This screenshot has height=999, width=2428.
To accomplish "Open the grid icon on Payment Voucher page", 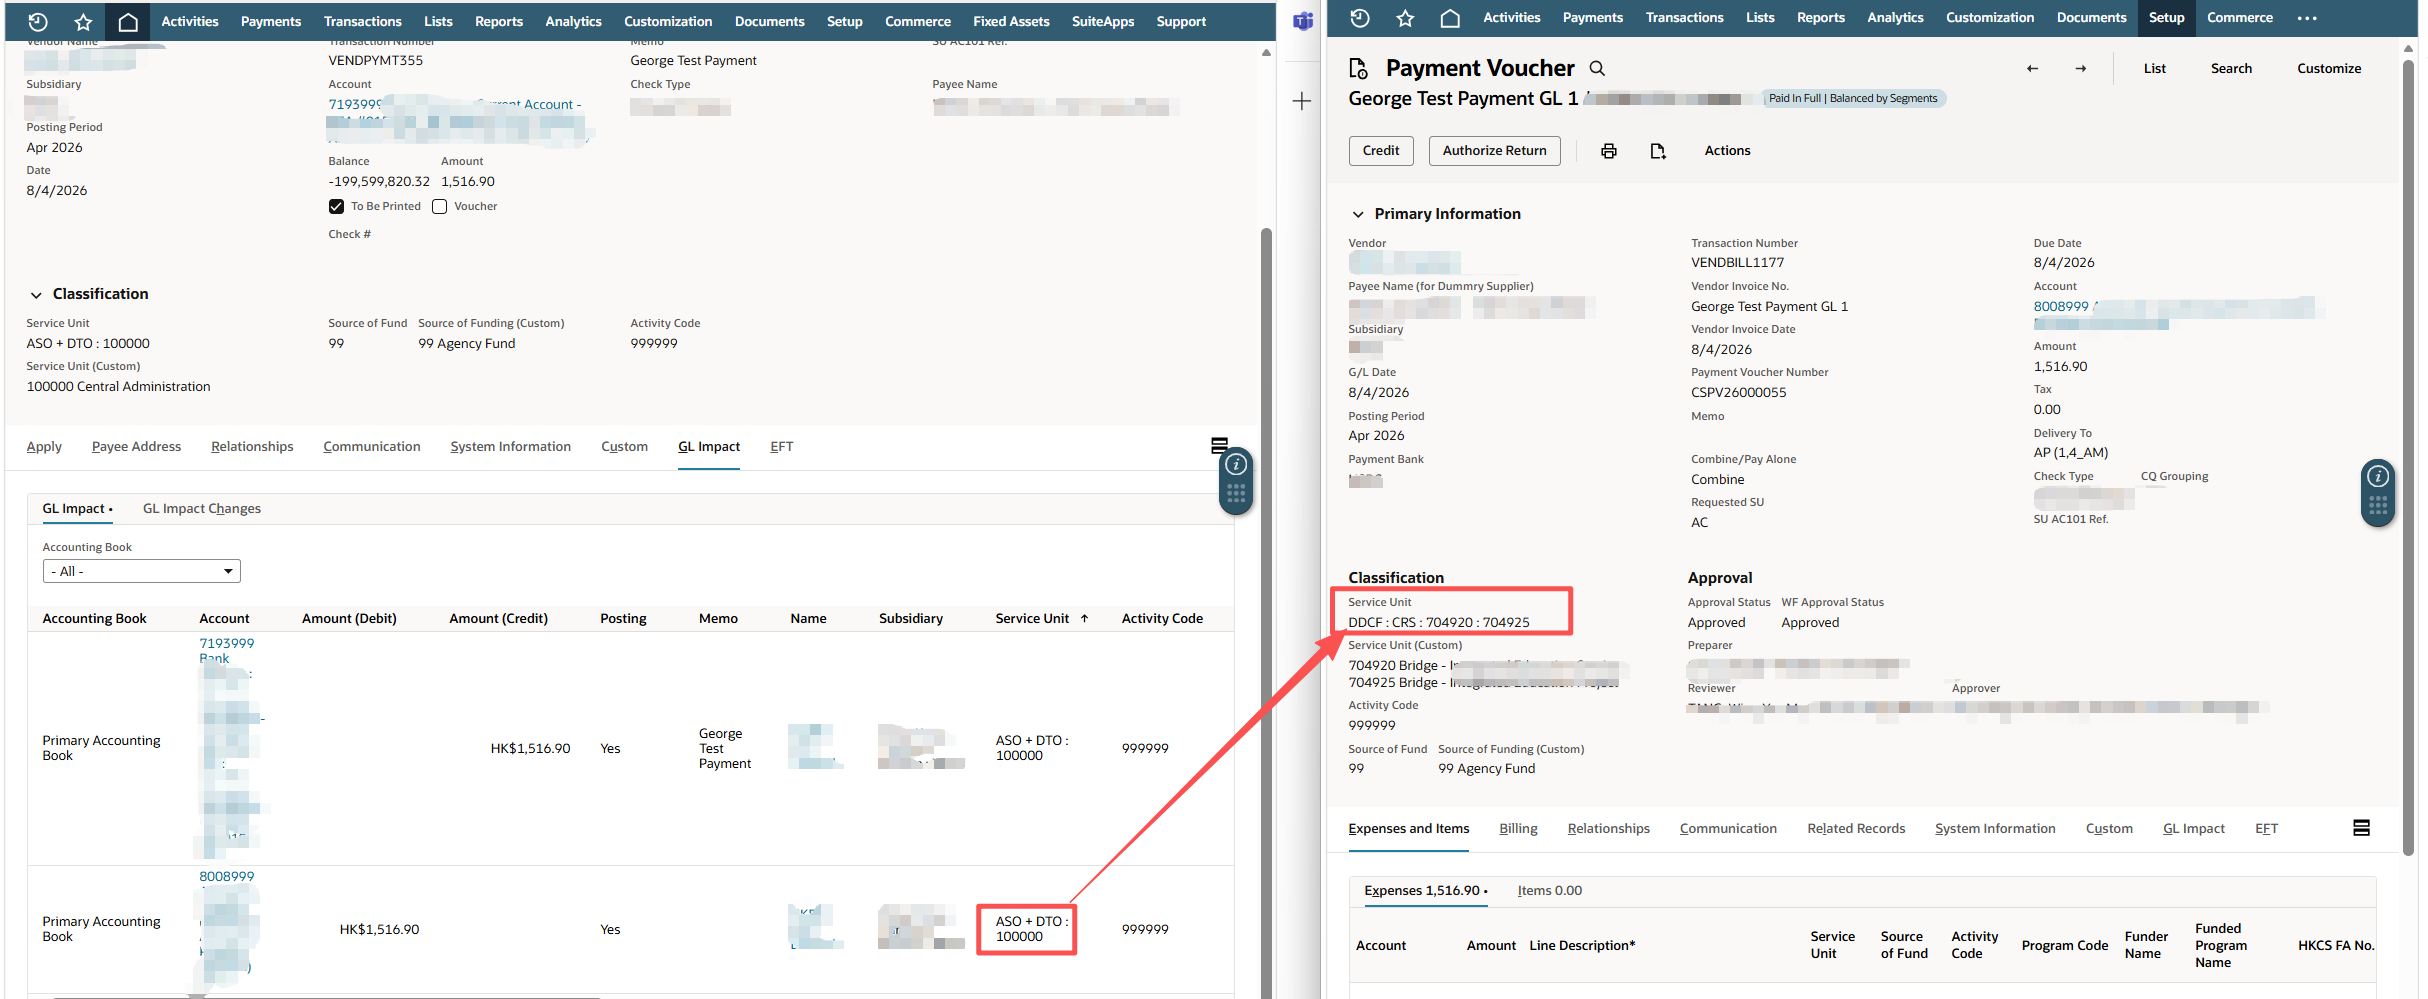I will coord(2378,505).
